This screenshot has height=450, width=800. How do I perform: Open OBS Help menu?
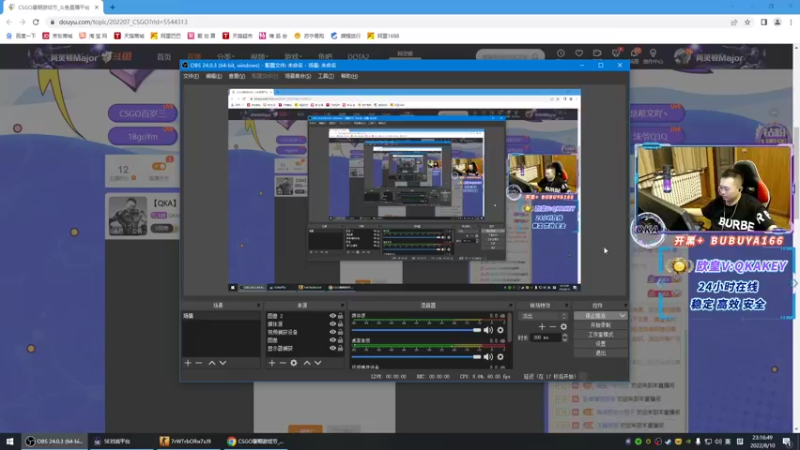click(349, 76)
